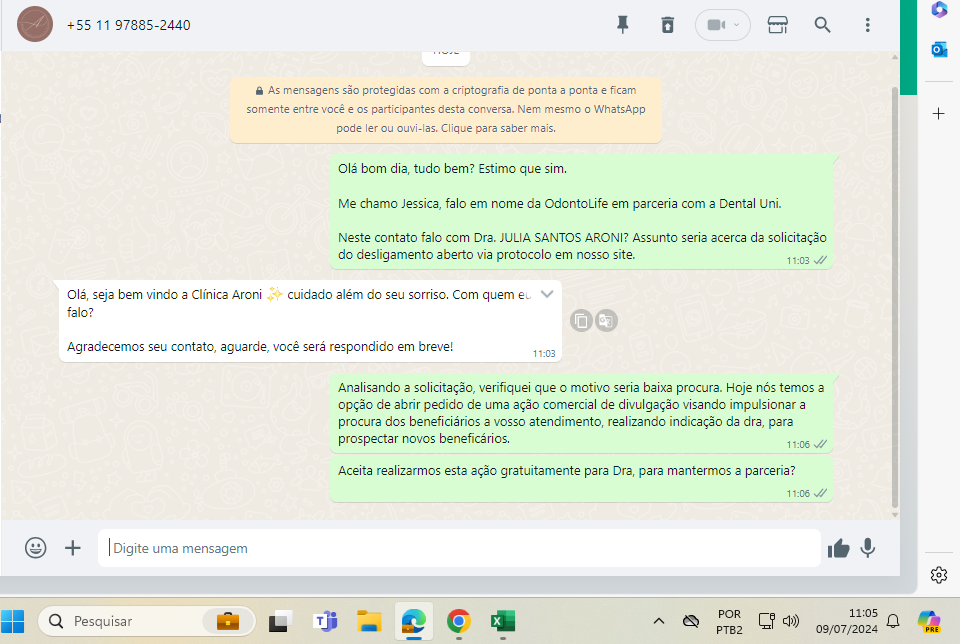Open the storefront catalog icon

point(778,25)
